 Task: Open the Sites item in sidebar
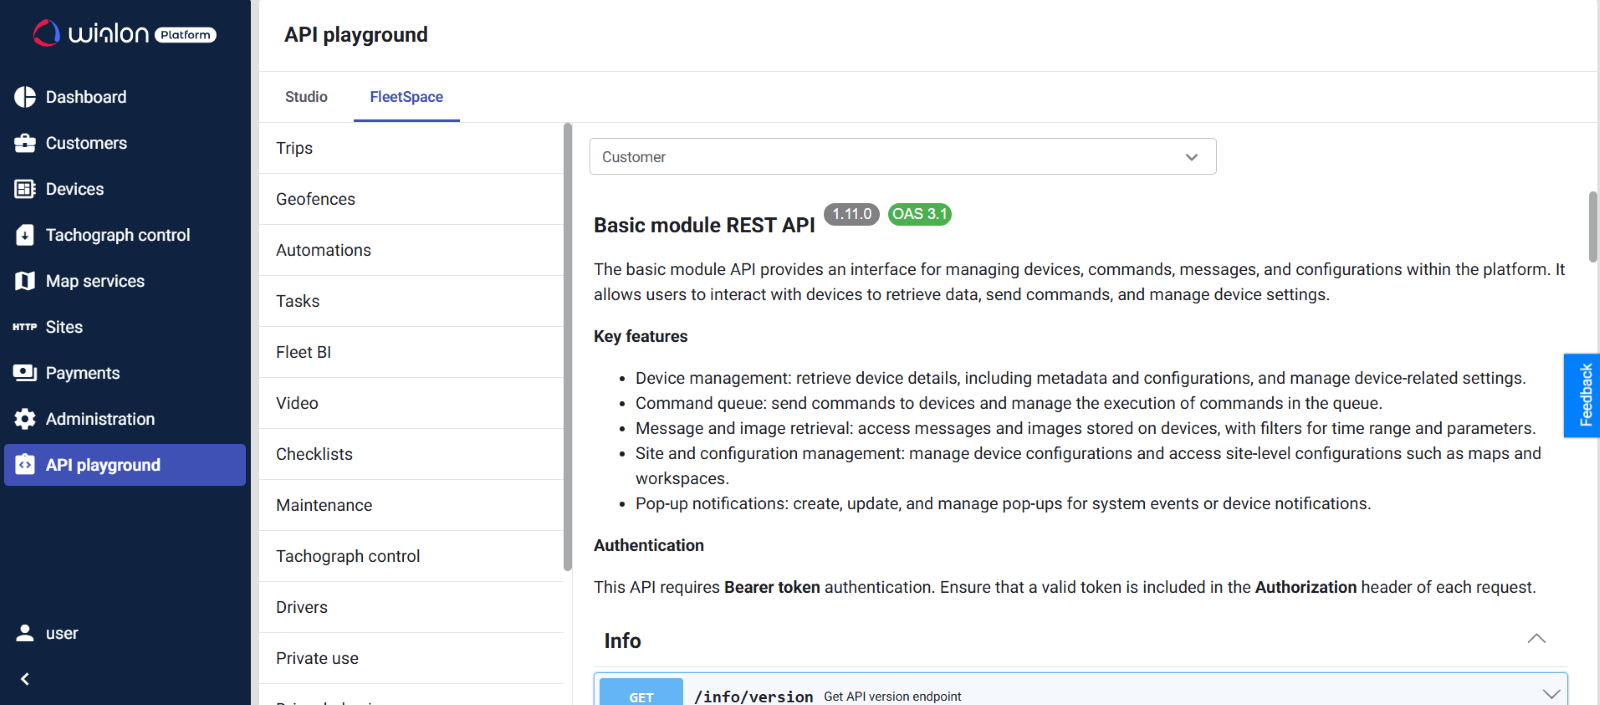pos(64,327)
